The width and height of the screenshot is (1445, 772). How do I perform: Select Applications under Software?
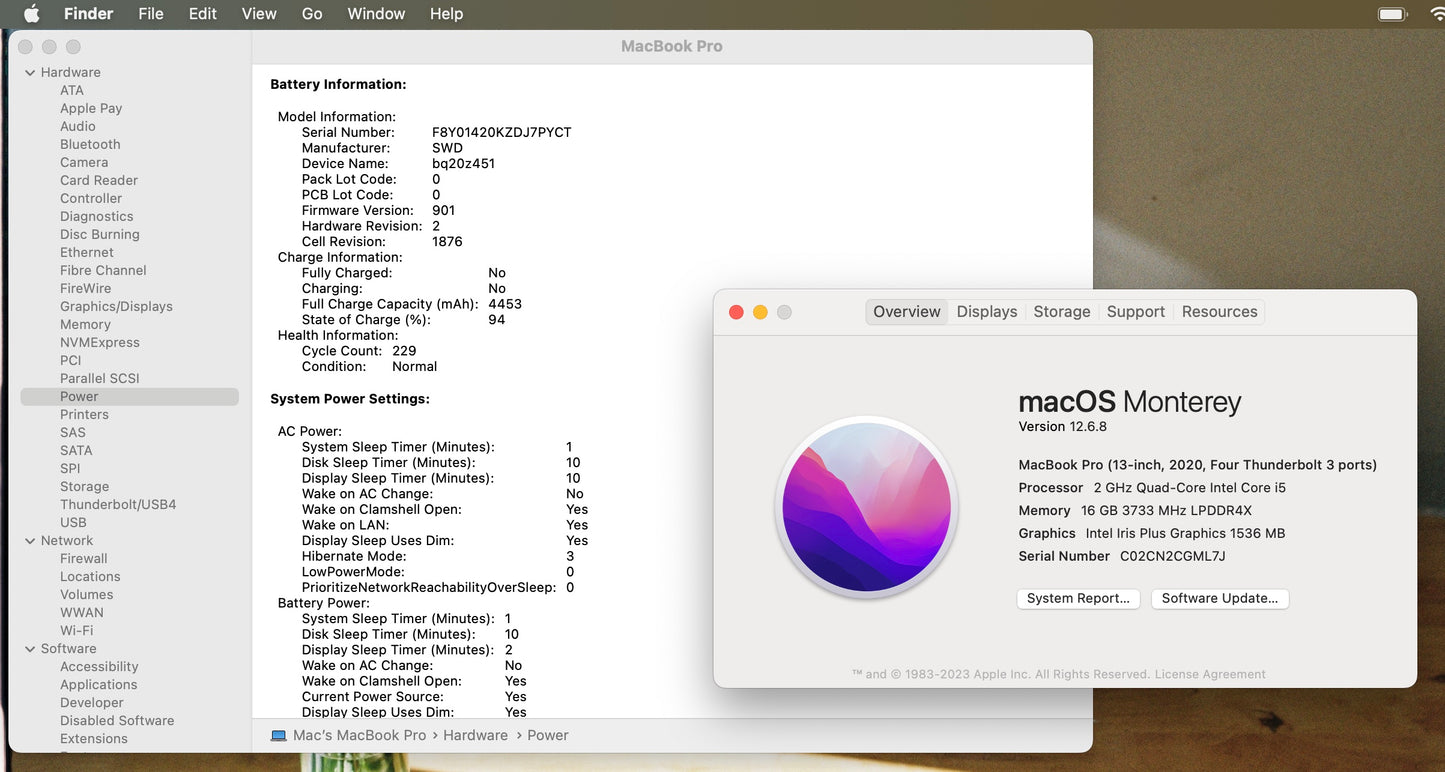[99, 684]
